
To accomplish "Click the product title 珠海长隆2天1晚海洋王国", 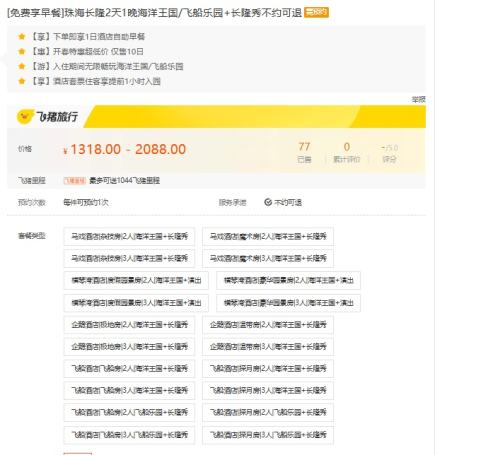I will (154, 13).
